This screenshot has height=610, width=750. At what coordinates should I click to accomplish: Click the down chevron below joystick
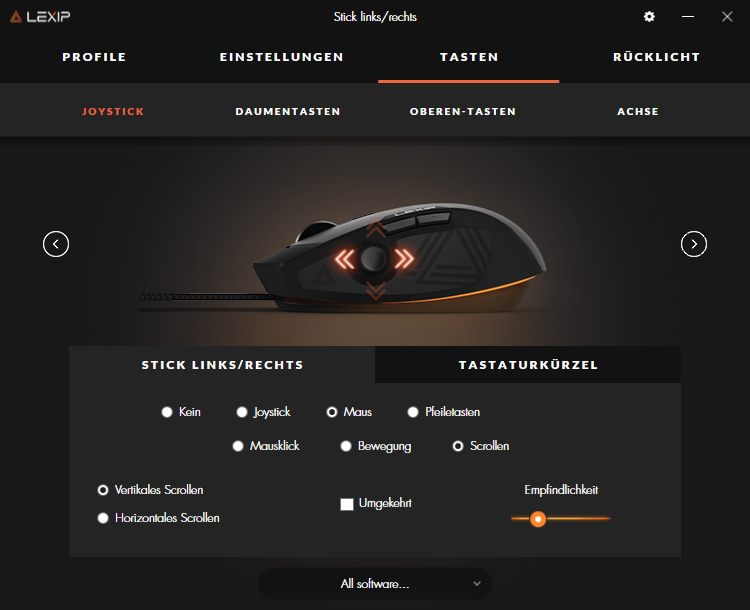375,290
